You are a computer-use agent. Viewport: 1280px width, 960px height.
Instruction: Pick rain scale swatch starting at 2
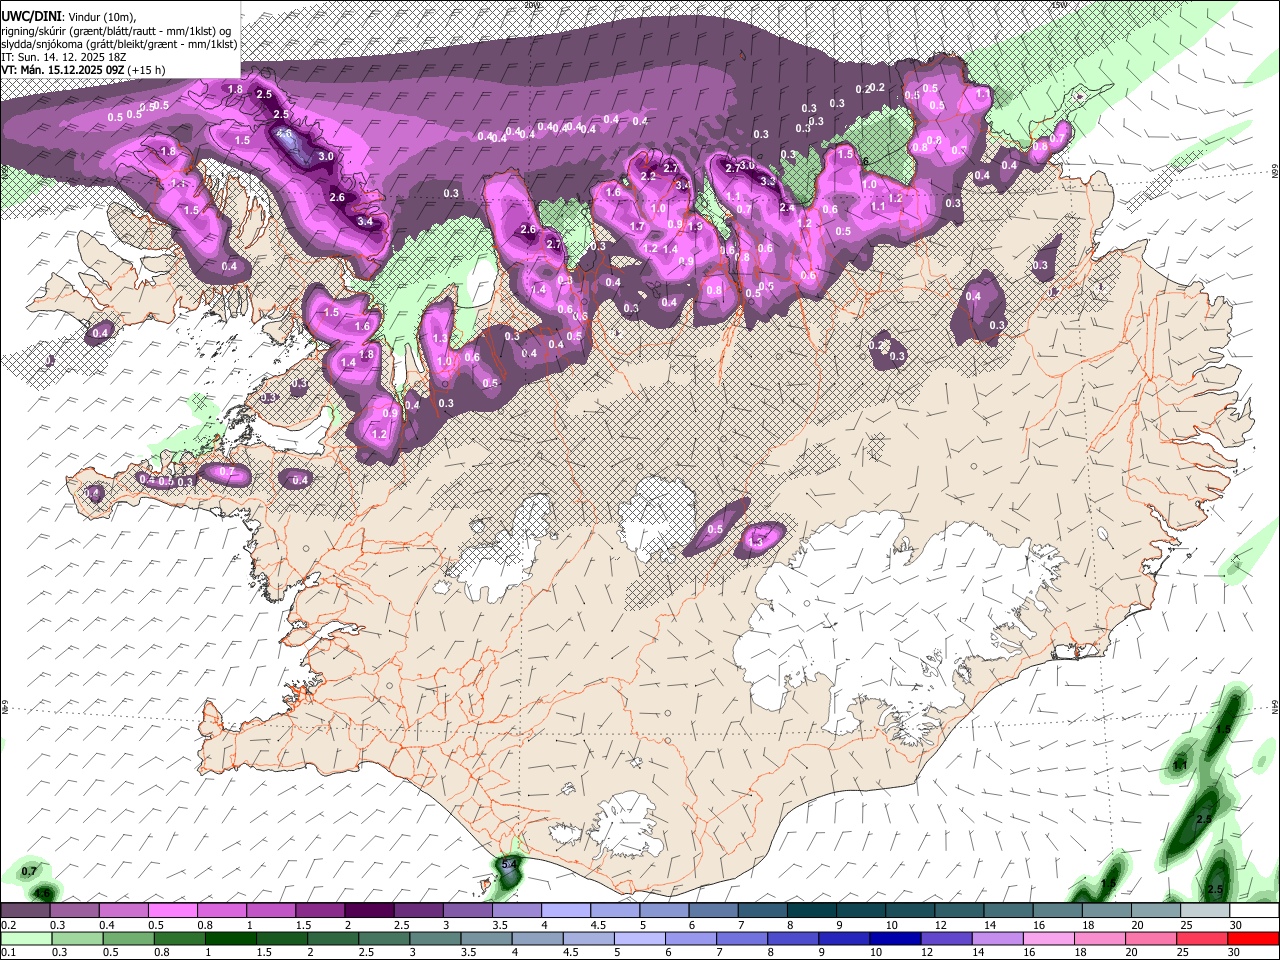[x=332, y=938]
